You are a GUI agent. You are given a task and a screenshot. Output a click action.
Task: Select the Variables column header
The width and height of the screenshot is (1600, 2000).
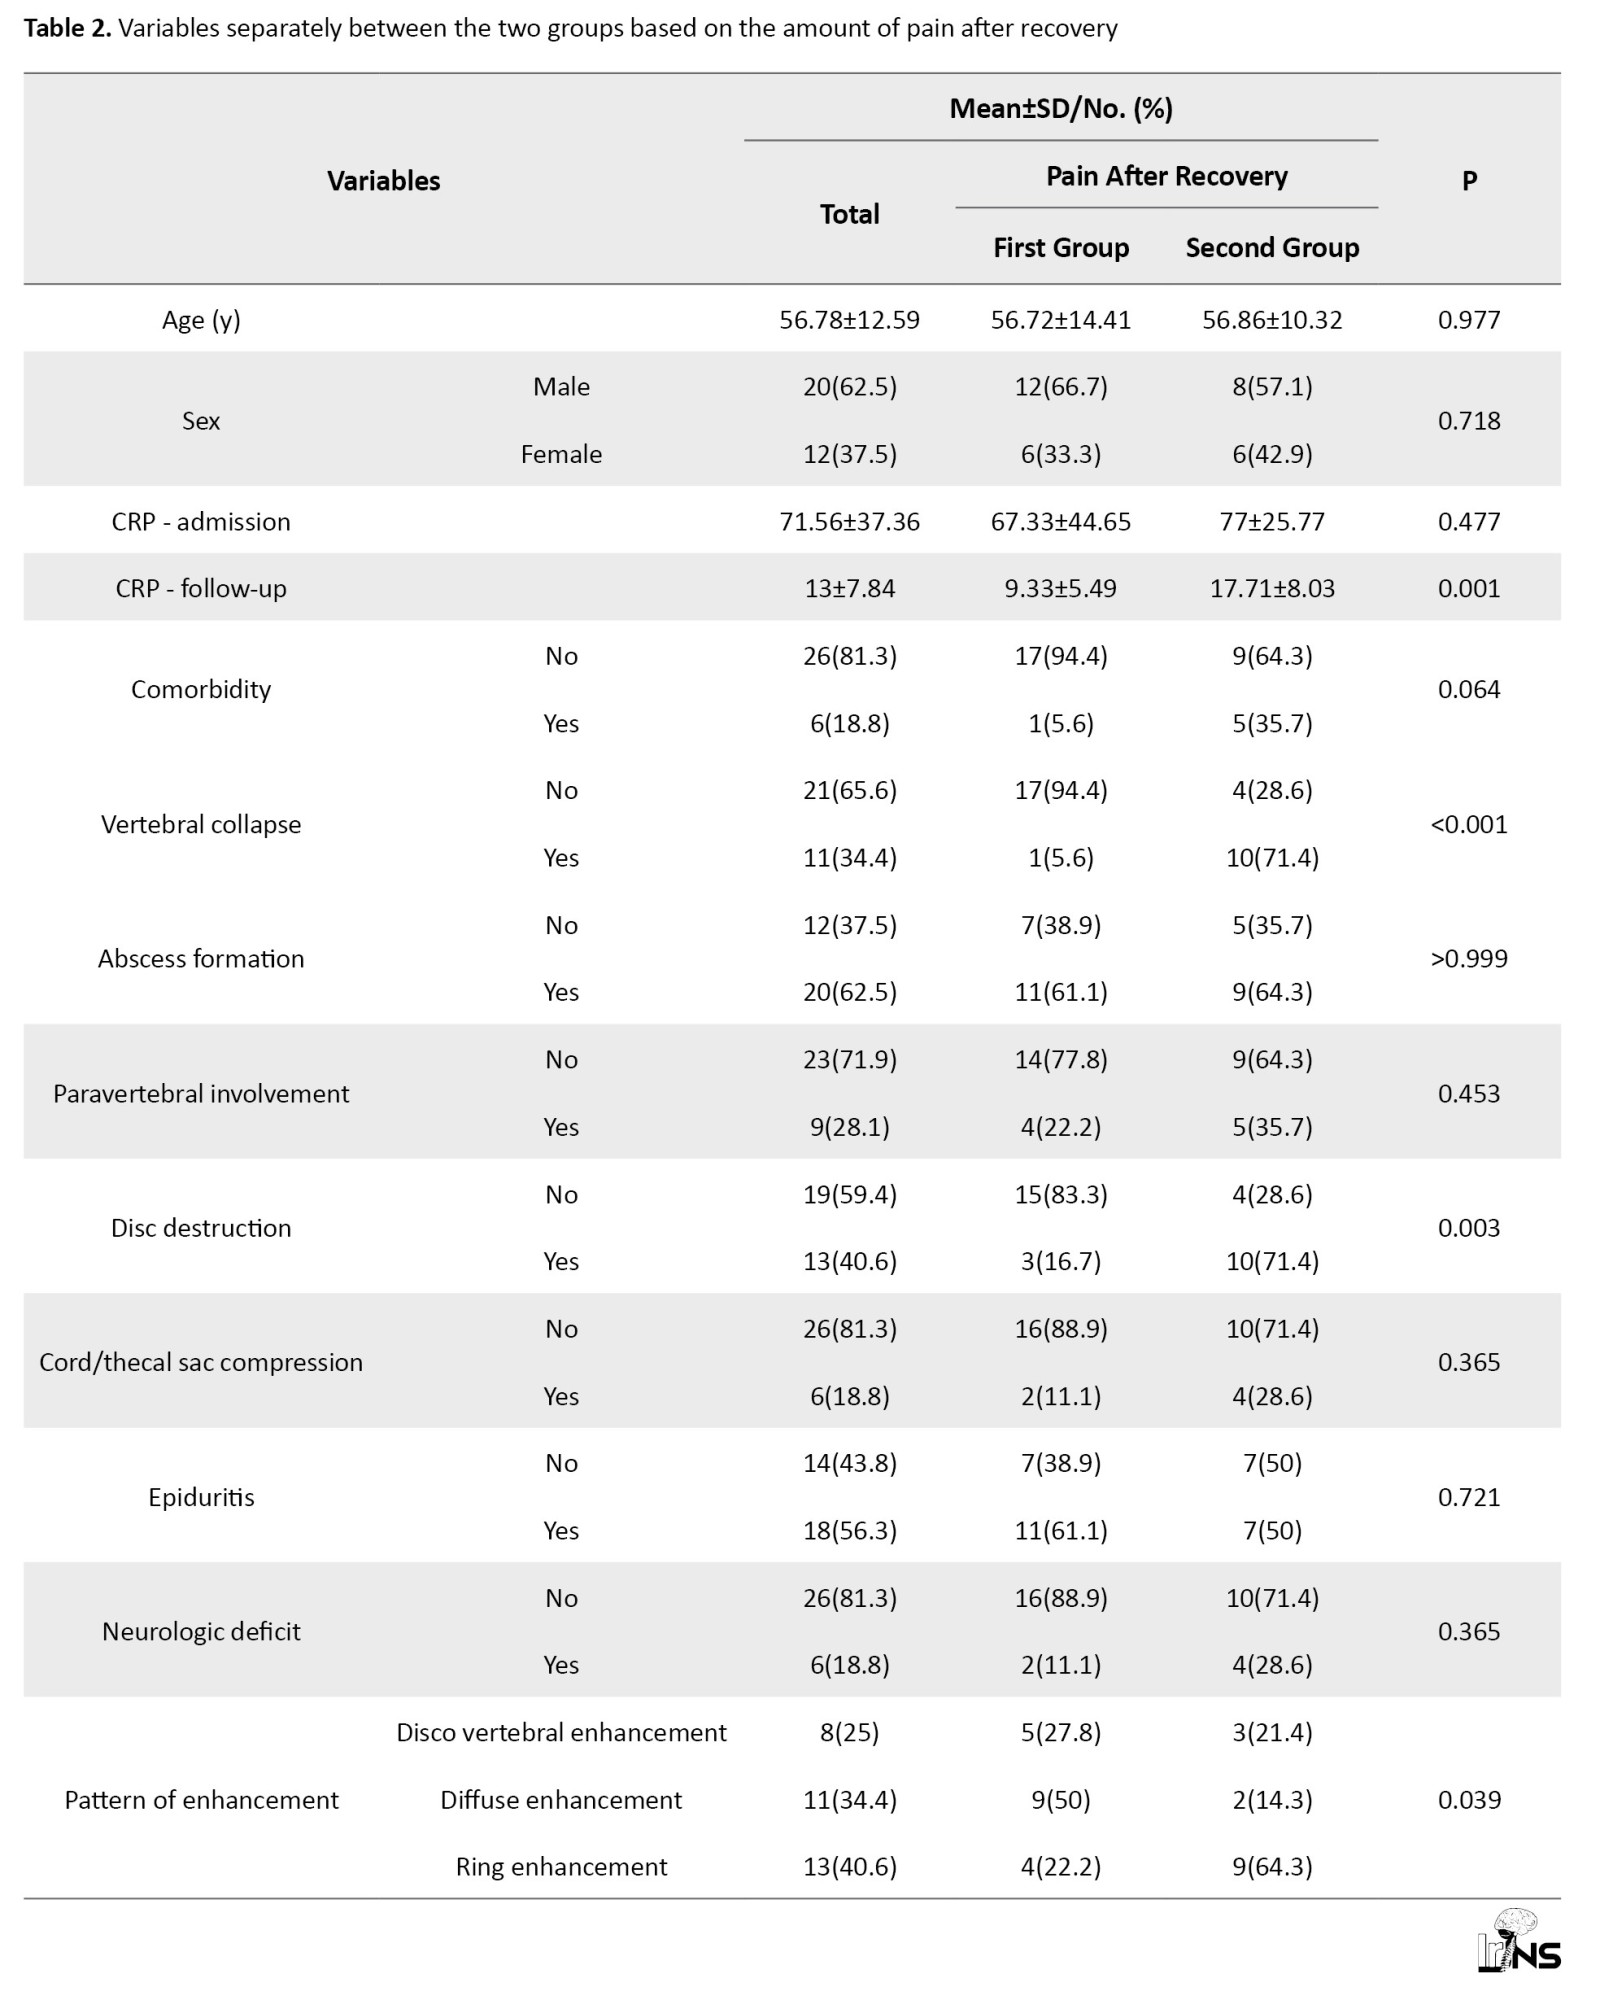coord(383,181)
